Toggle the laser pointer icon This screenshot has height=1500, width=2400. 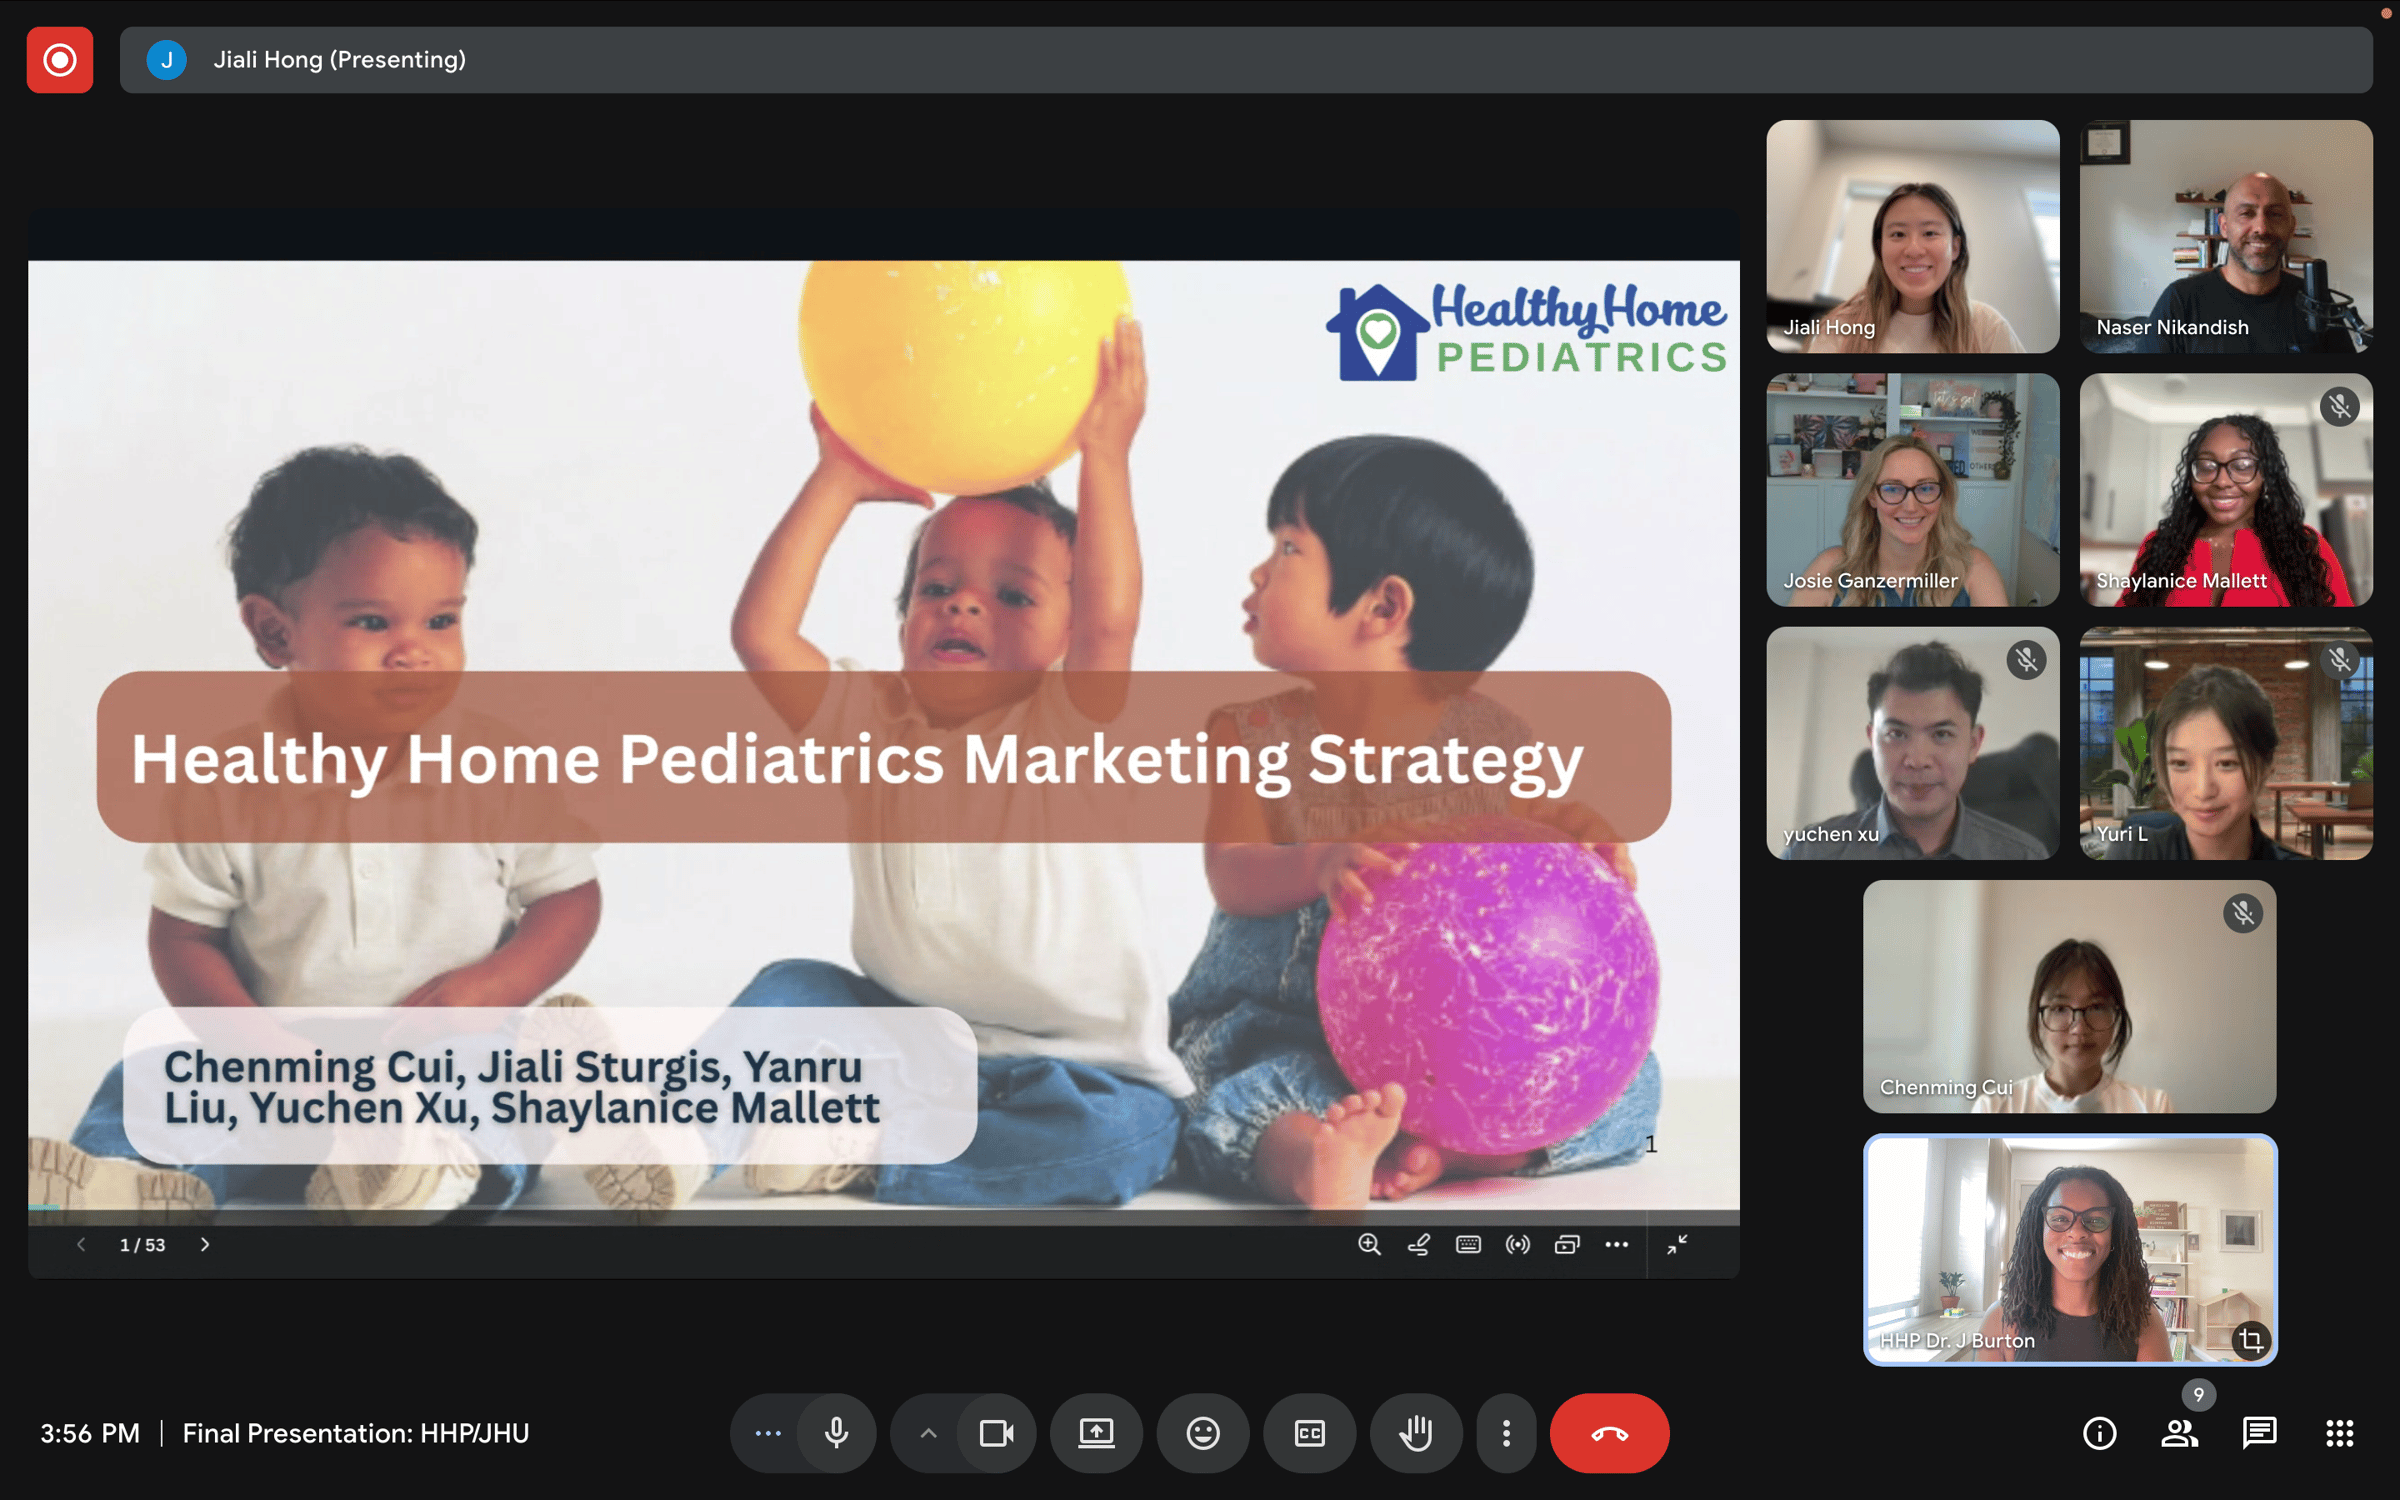[x=1518, y=1244]
